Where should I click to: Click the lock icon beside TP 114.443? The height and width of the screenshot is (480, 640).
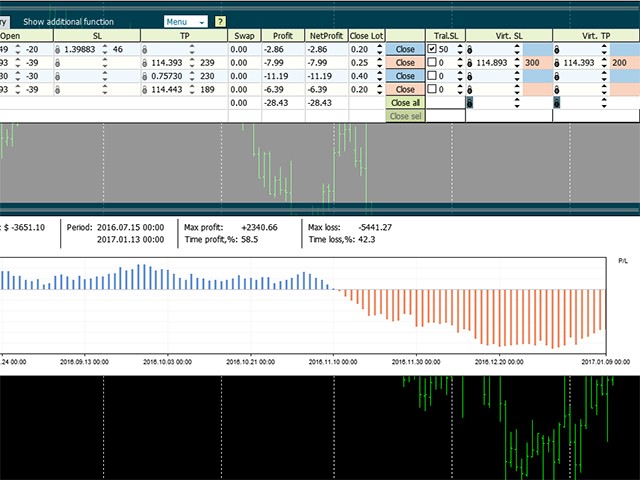point(145,90)
